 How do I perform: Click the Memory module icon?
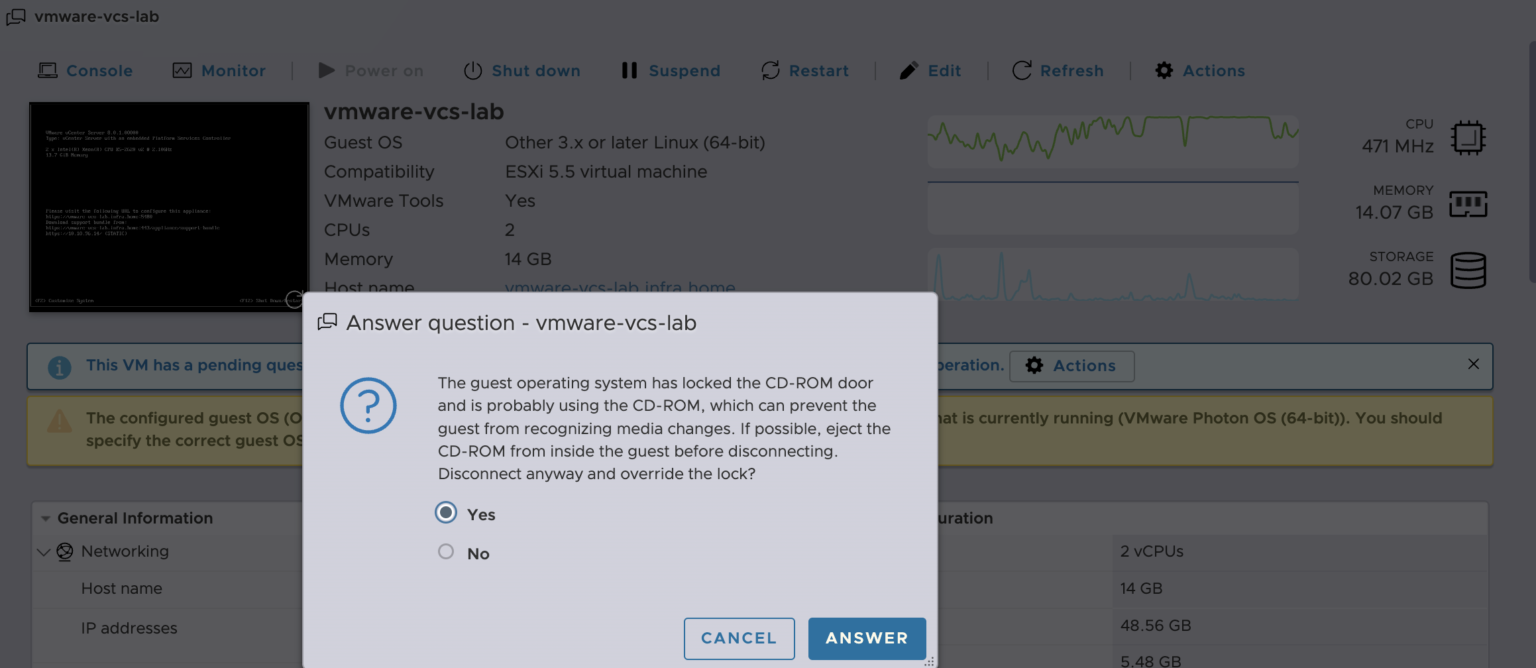click(1468, 203)
